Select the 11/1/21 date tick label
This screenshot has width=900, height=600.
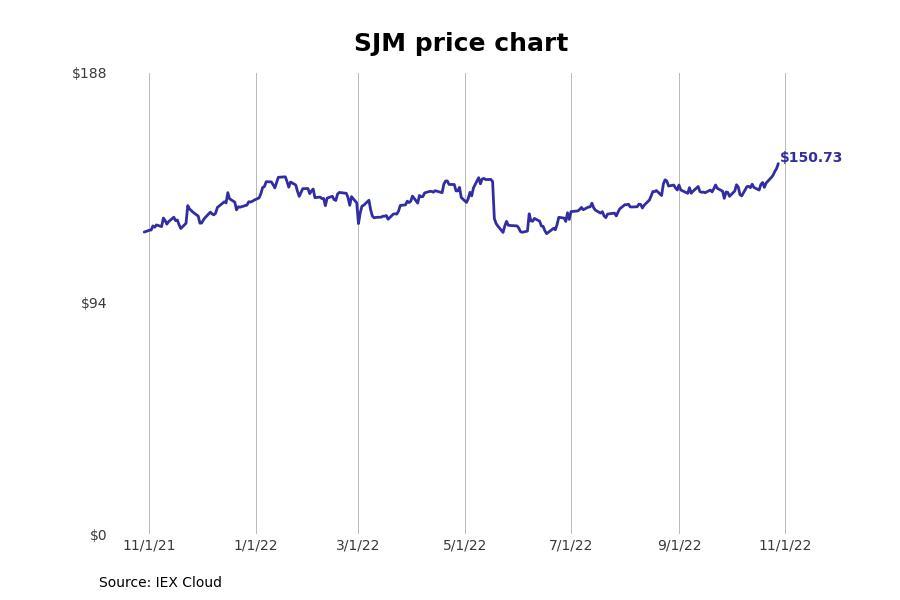coord(149,545)
